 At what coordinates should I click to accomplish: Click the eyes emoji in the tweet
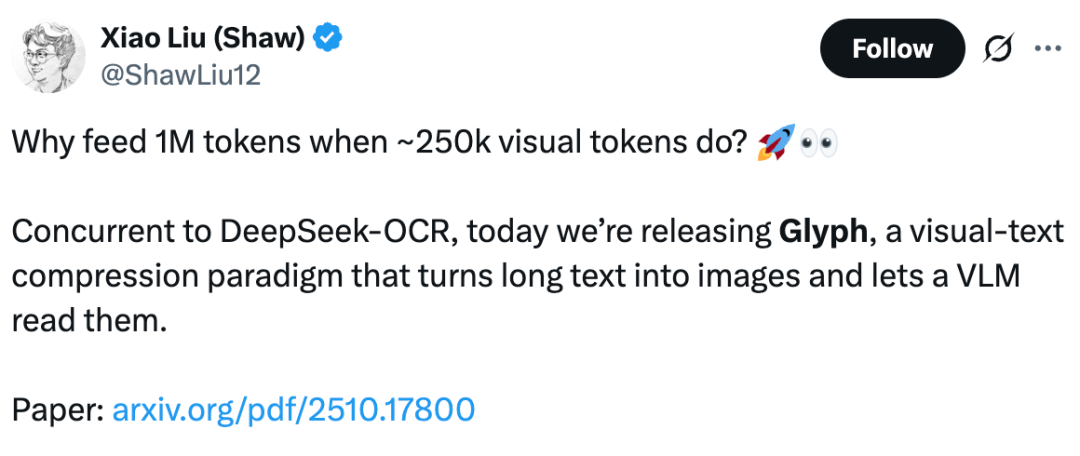(x=819, y=145)
